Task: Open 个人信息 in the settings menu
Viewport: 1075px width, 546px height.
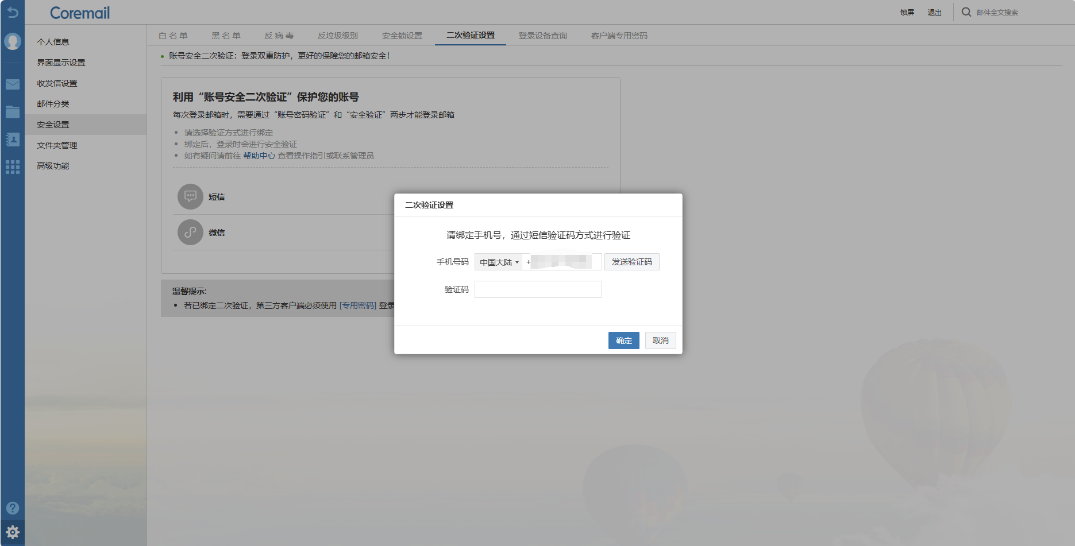Action: 53,42
